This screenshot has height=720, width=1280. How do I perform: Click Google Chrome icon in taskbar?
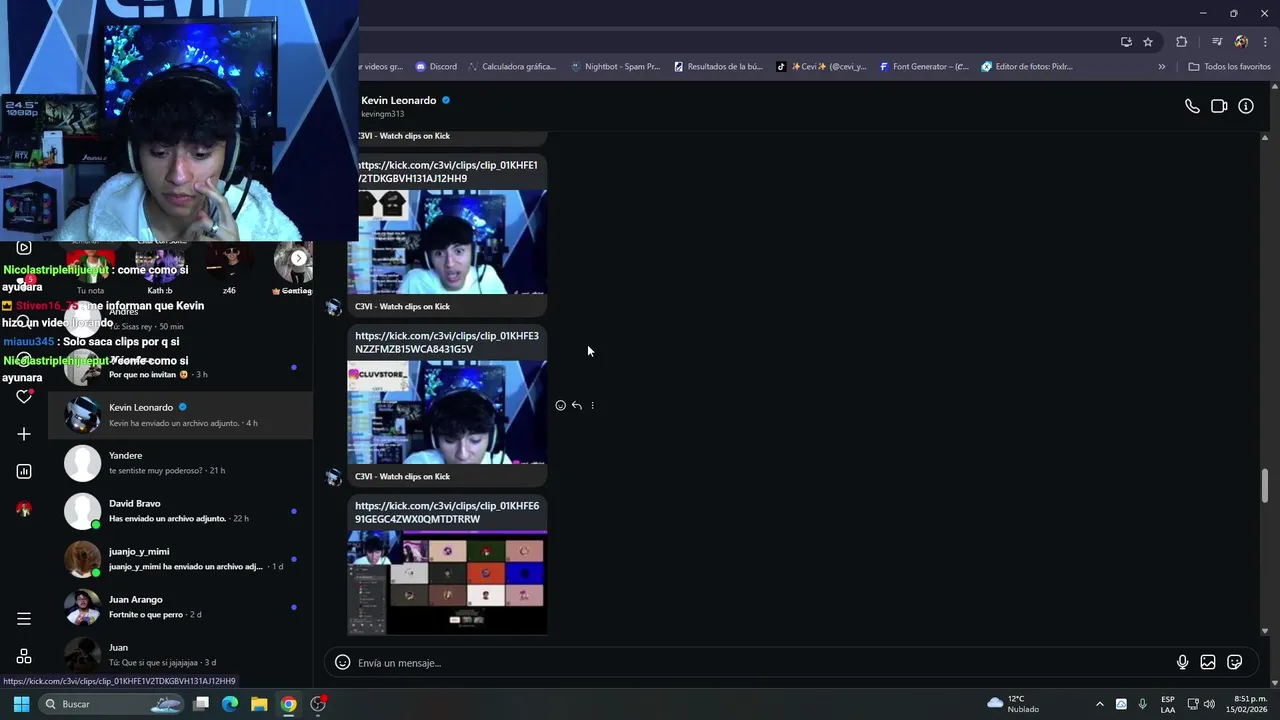[288, 704]
